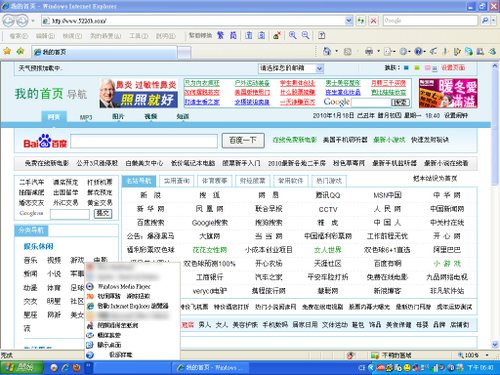Viewport: 500px width, 375px height.
Task: Click the RSS feeds icon in command bar
Action: click(x=348, y=51)
